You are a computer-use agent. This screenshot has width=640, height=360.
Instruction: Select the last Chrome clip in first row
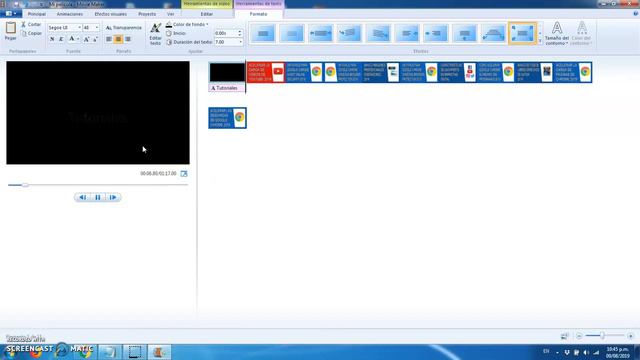click(x=573, y=72)
